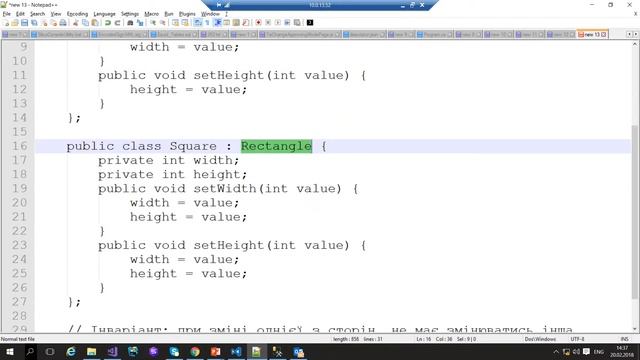Click the document close X below window controls
The width and height of the screenshot is (640, 360).
(635, 14)
